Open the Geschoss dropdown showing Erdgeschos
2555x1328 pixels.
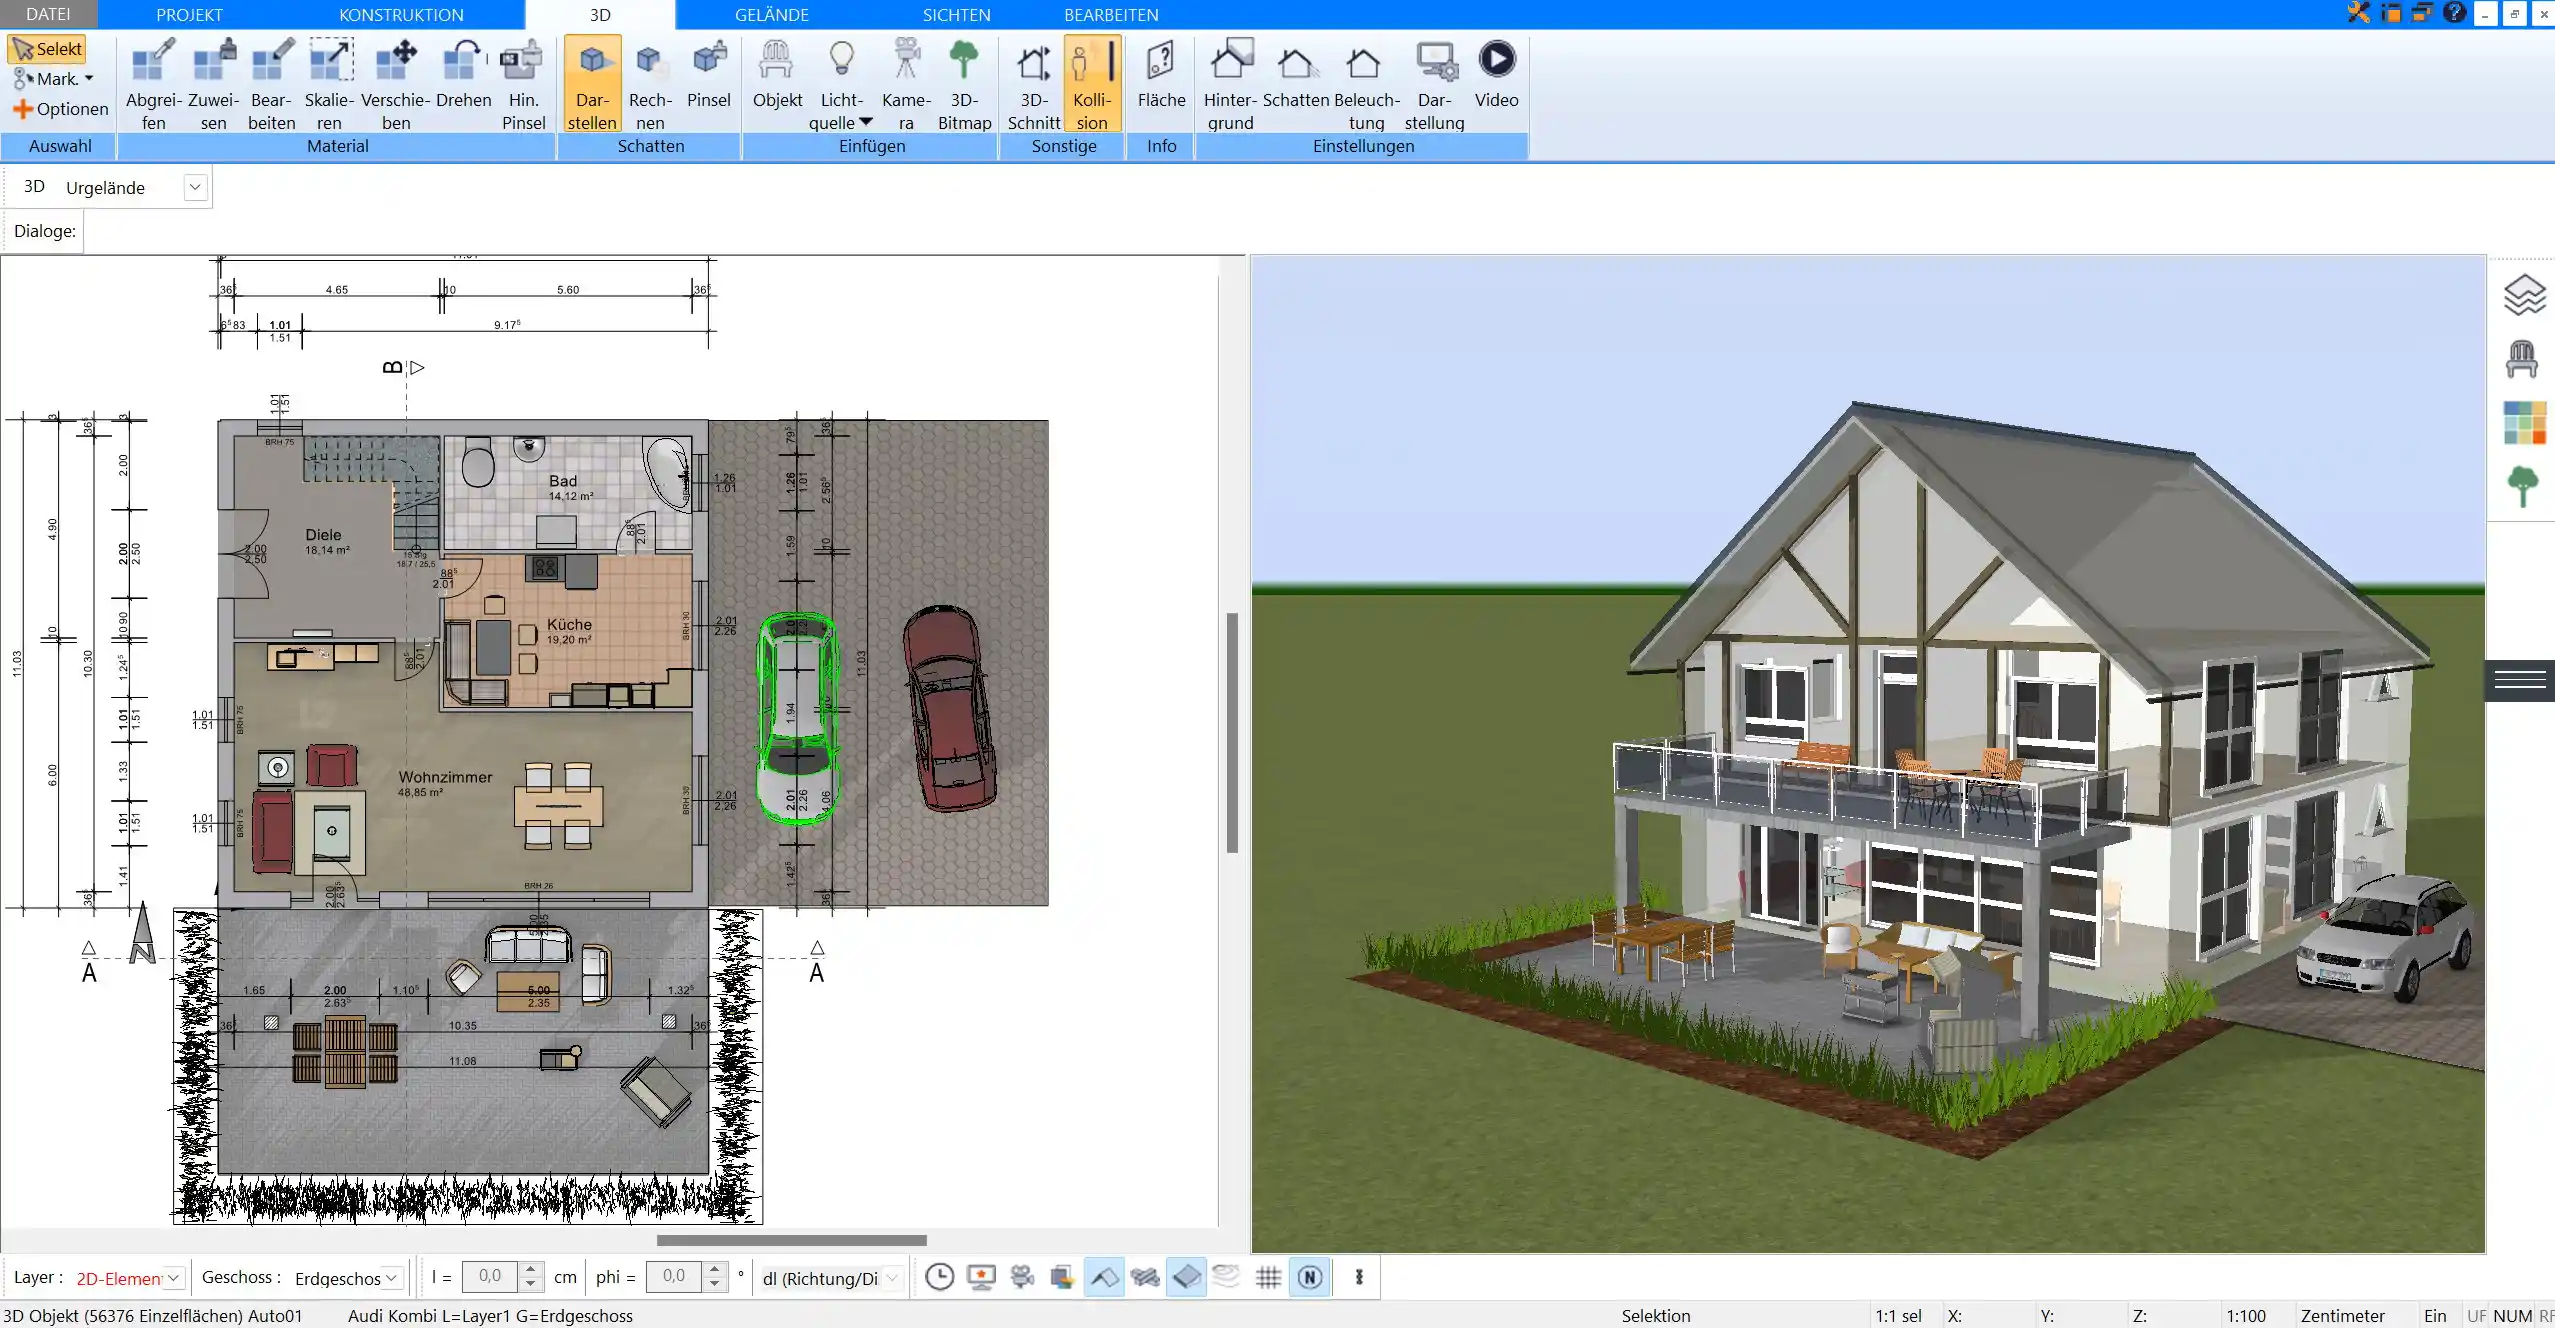pyautogui.click(x=391, y=1278)
